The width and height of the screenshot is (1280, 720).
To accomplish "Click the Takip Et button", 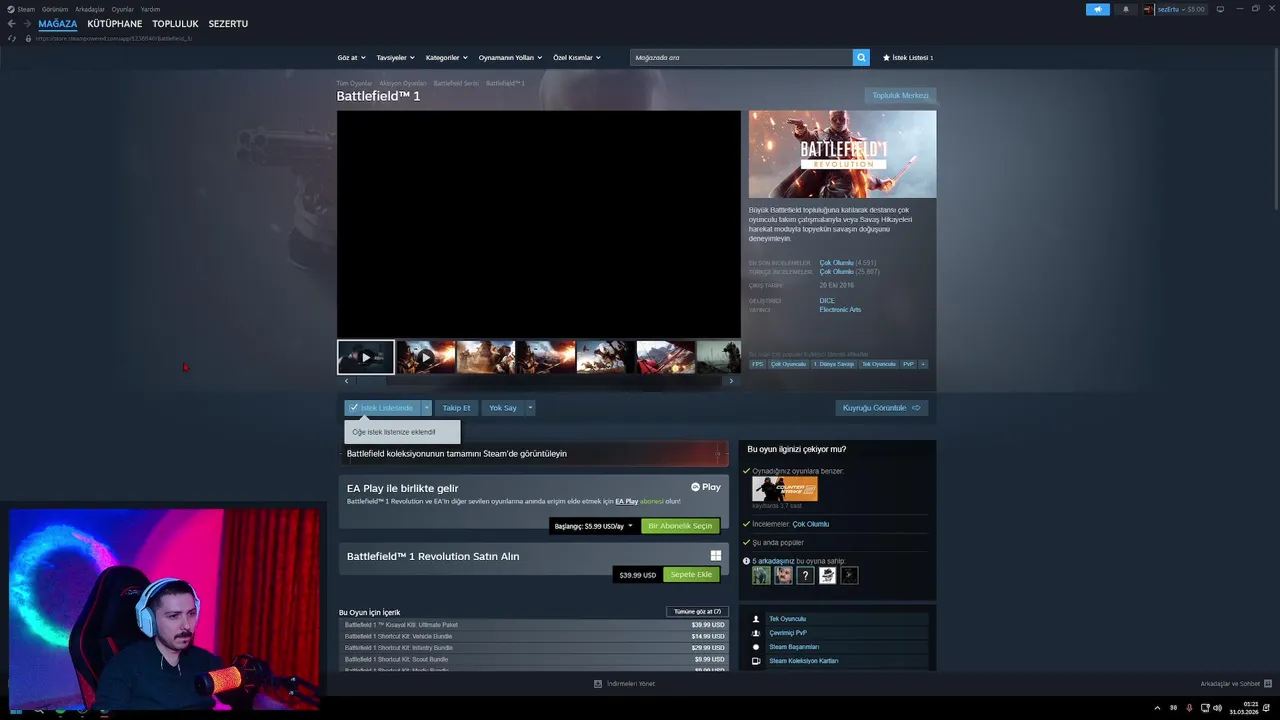I will [456, 408].
